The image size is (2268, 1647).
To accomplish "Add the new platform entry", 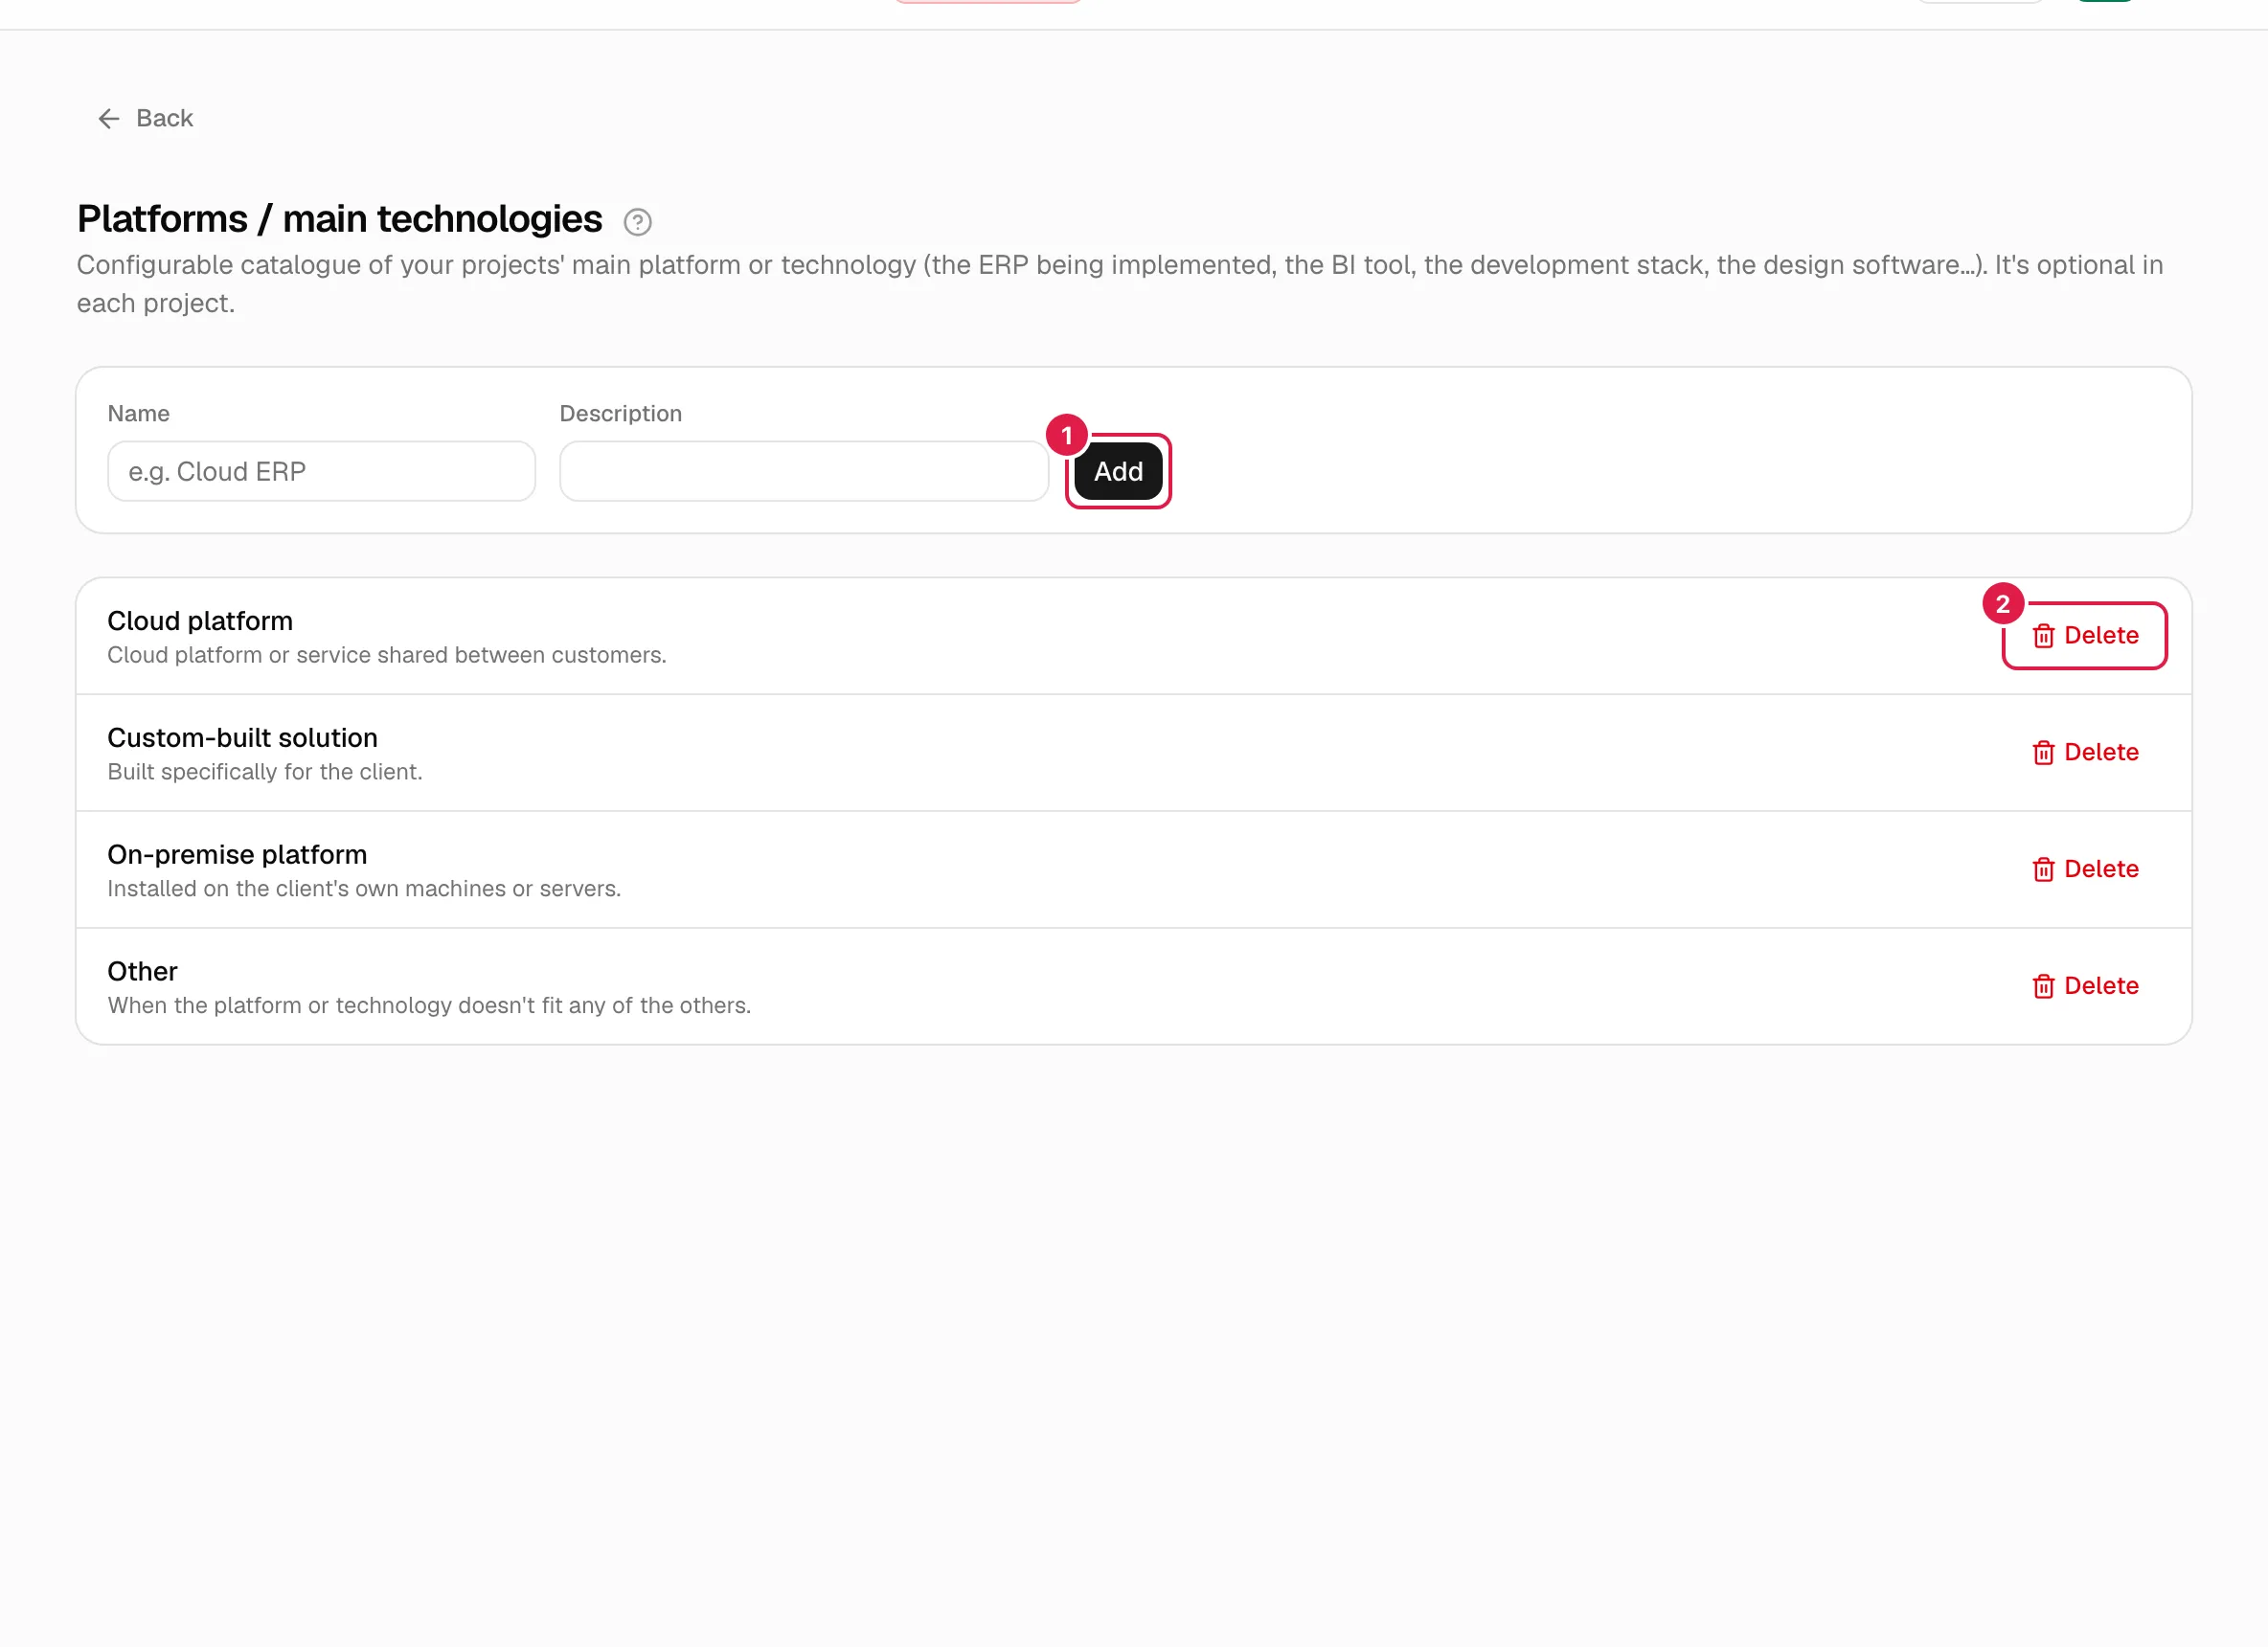I will point(1118,472).
